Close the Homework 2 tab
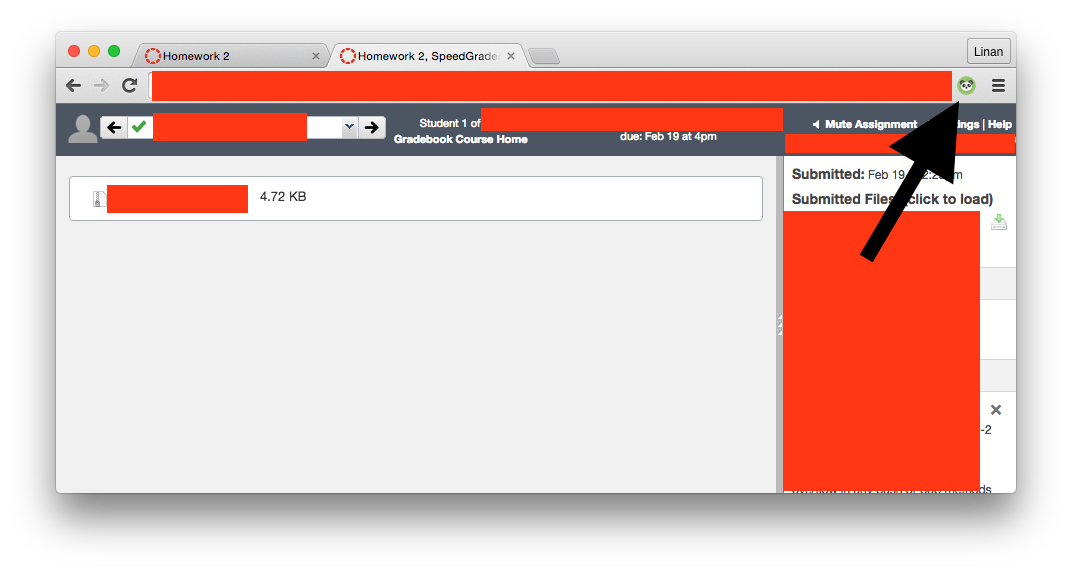Screen dimensions: 1072x573 [316, 56]
